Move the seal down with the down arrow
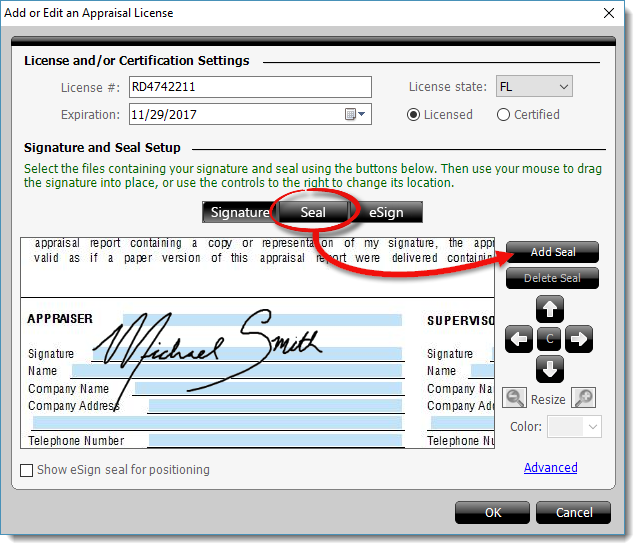This screenshot has width=640, height=550. tap(549, 369)
